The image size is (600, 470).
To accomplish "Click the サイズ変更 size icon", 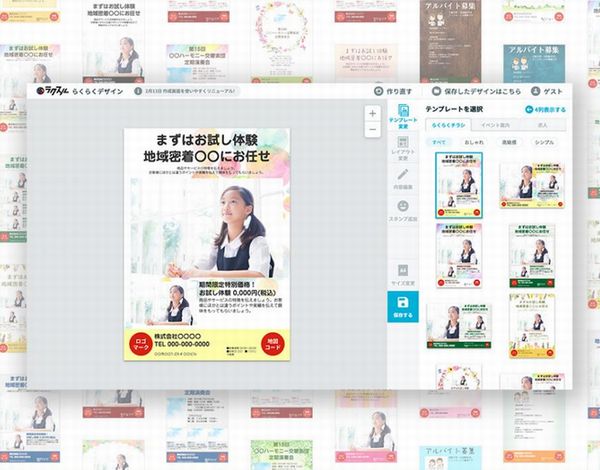I will (x=403, y=274).
